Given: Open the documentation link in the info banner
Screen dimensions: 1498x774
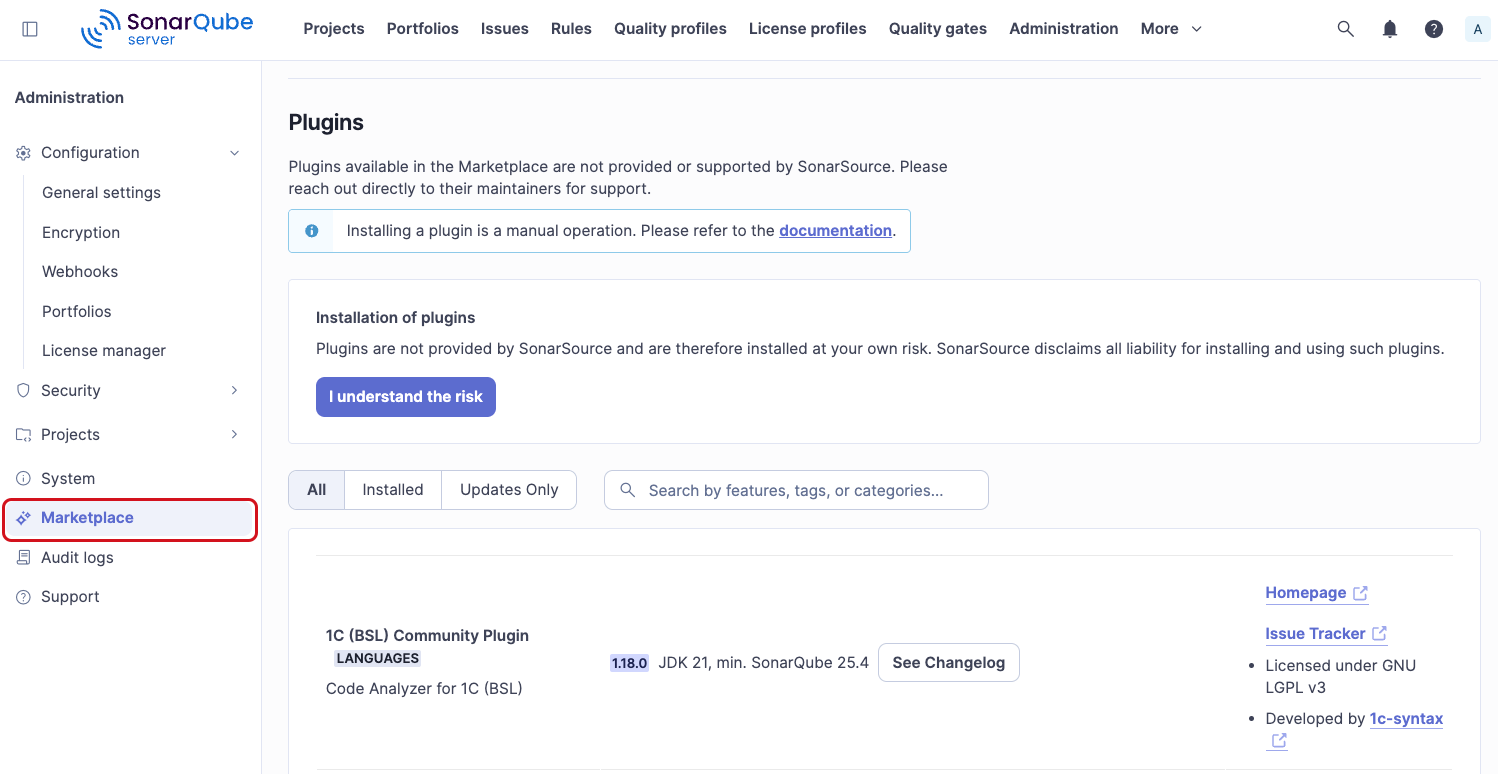Looking at the screenshot, I should tap(835, 230).
